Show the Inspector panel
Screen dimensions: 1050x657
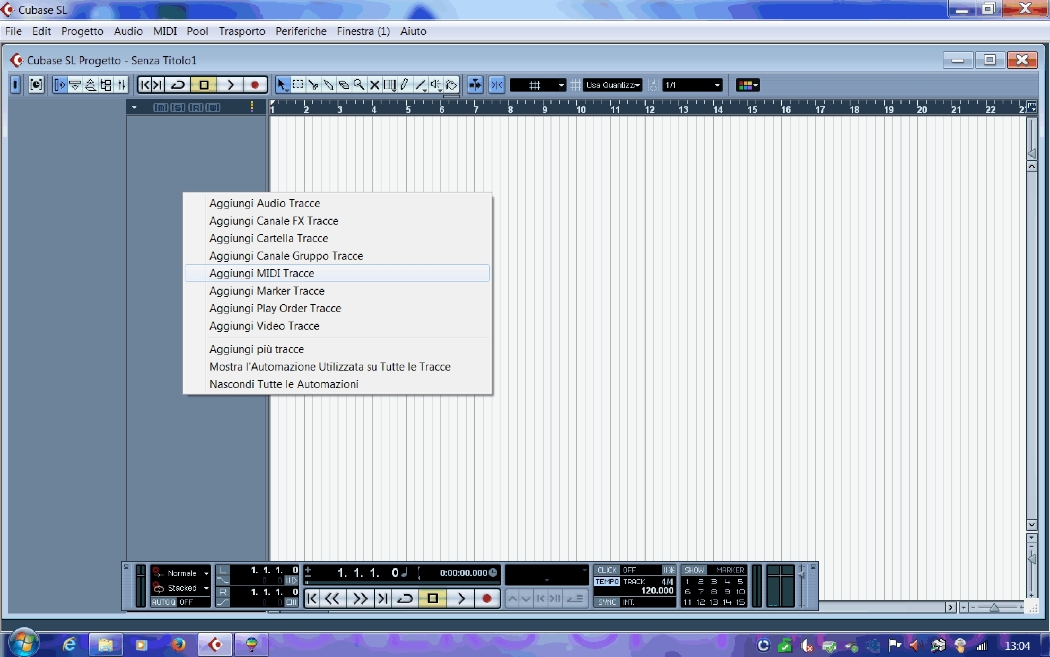tap(60, 85)
